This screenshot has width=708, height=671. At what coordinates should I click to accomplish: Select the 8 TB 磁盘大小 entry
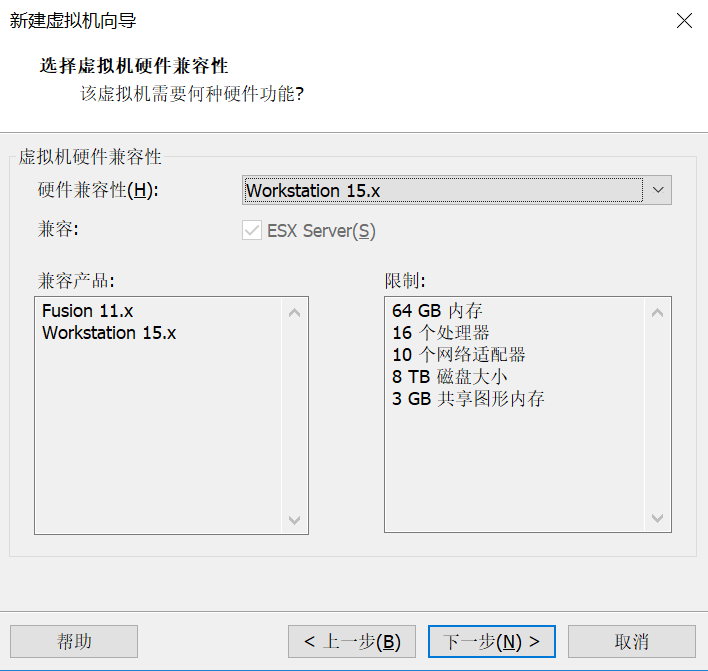(450, 377)
